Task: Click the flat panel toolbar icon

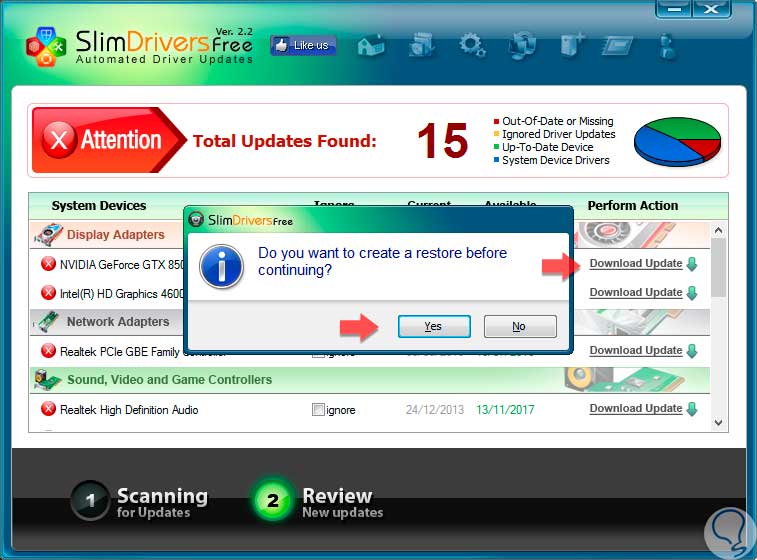Action: pyautogui.click(x=617, y=46)
